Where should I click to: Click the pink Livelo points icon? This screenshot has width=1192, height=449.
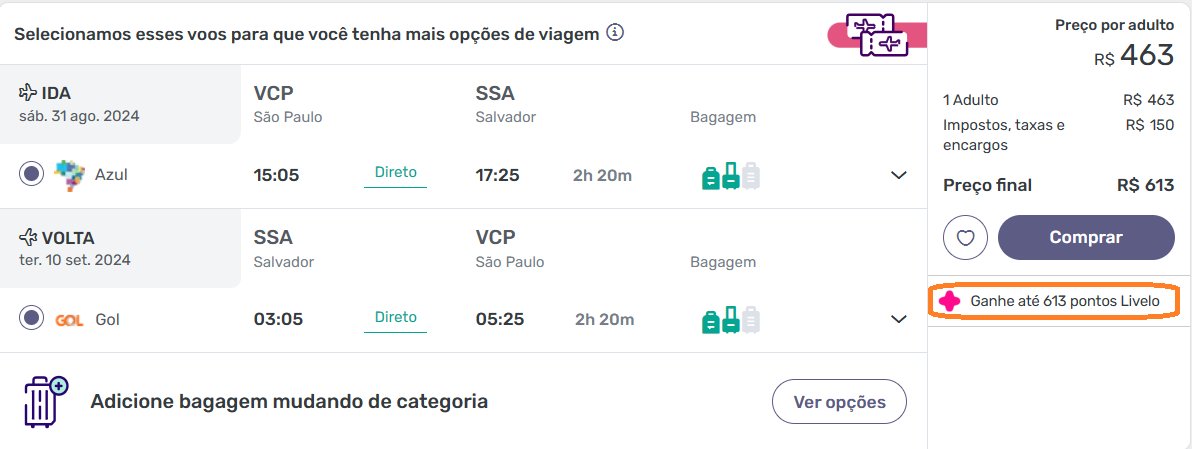tap(949, 302)
